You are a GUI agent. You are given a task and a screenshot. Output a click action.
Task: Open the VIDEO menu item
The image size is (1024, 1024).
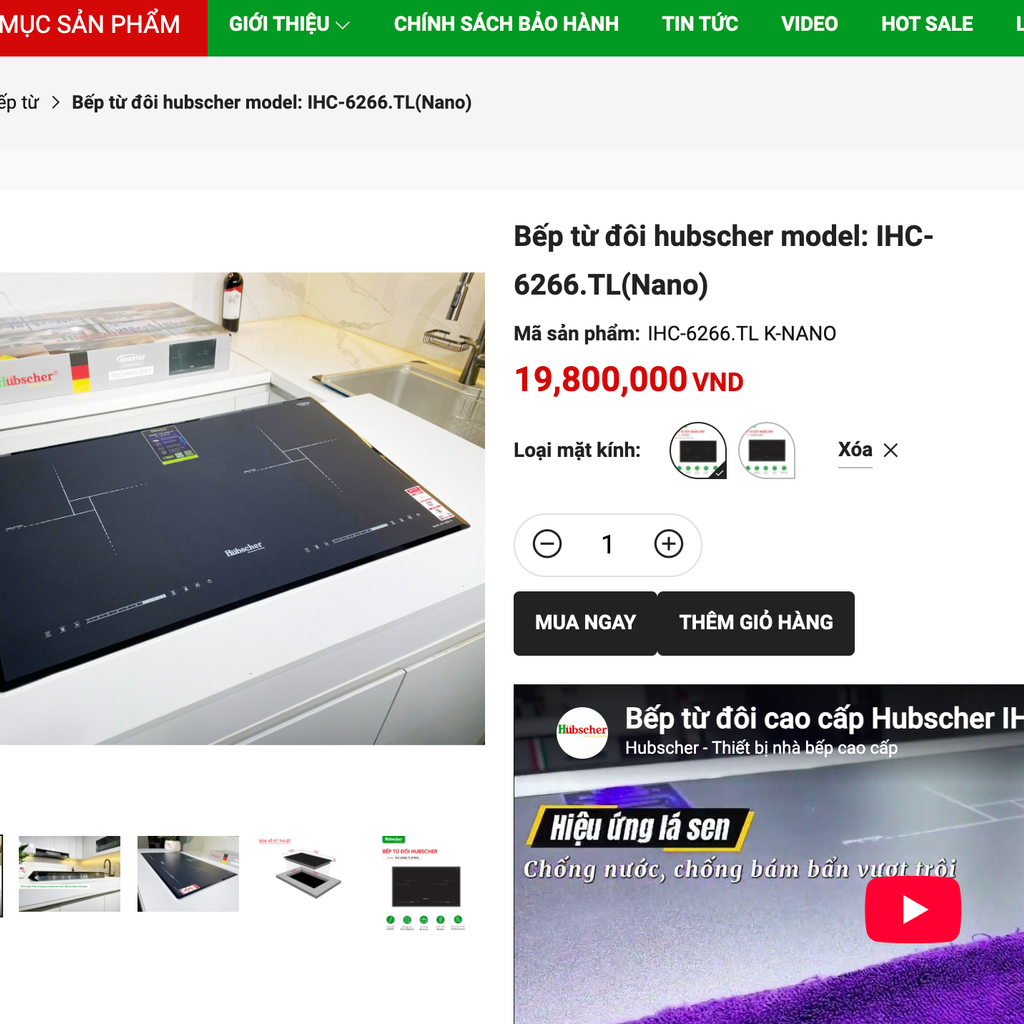point(809,24)
